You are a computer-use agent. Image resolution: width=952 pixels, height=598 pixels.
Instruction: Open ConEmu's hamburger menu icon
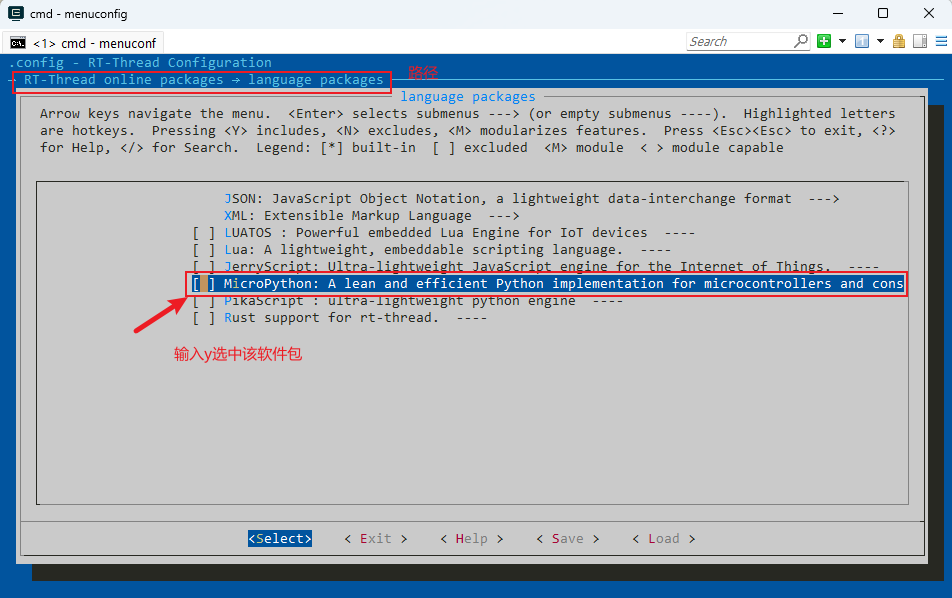[x=939, y=41]
